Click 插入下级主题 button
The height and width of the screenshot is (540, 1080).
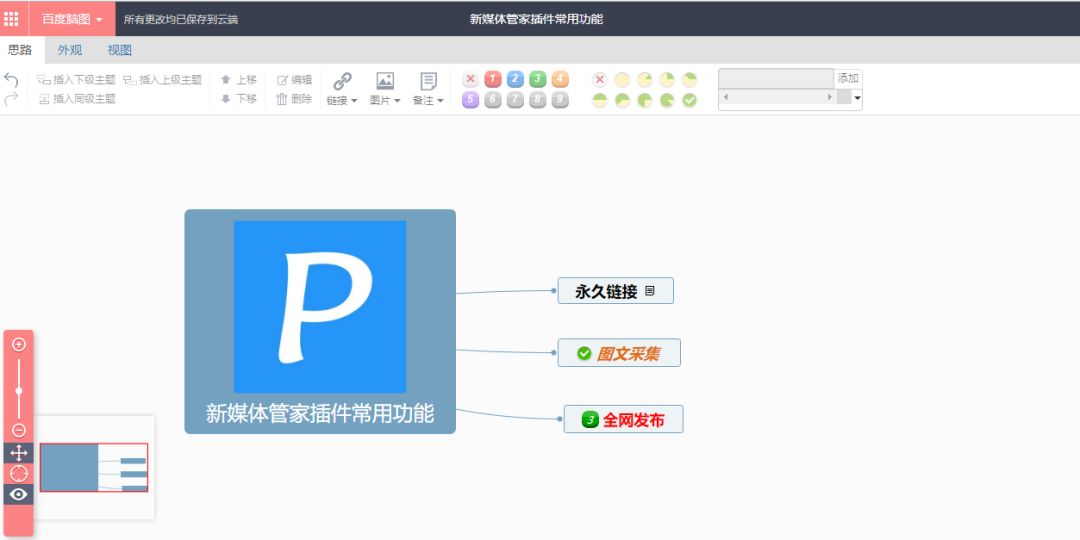click(76, 80)
